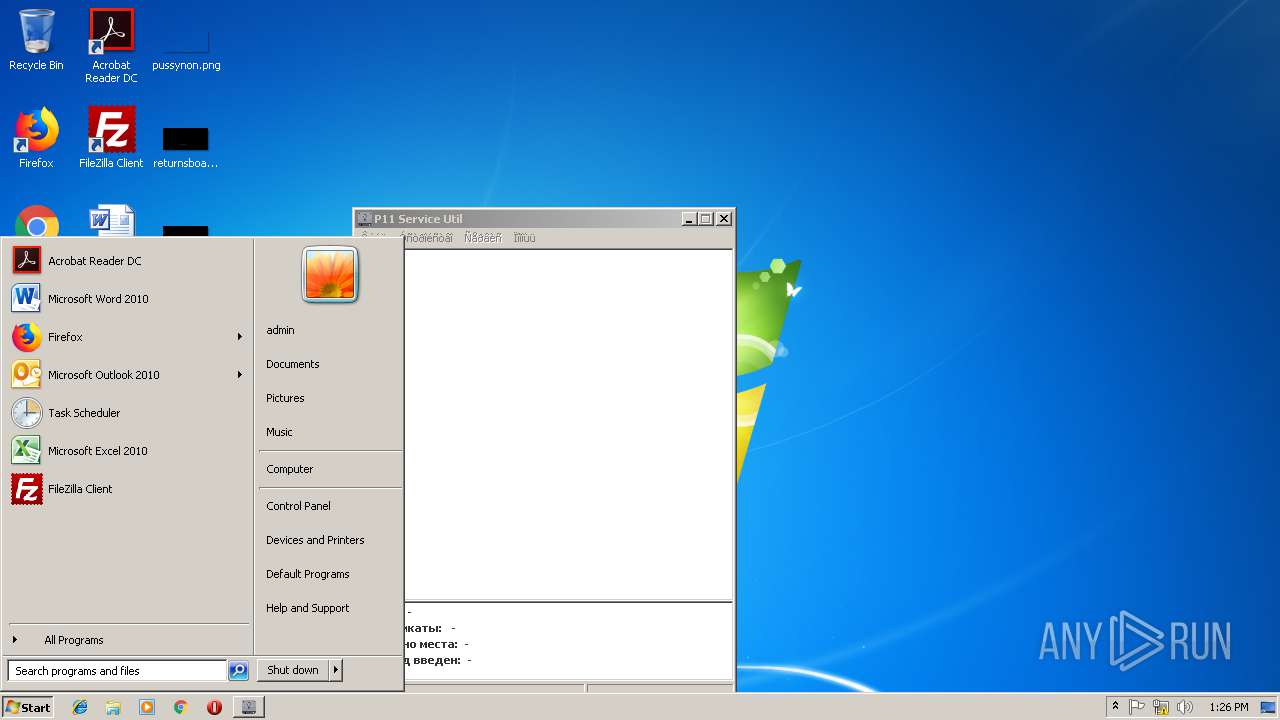
Task: Open the Recycle Bin desktop icon
Action: point(36,40)
